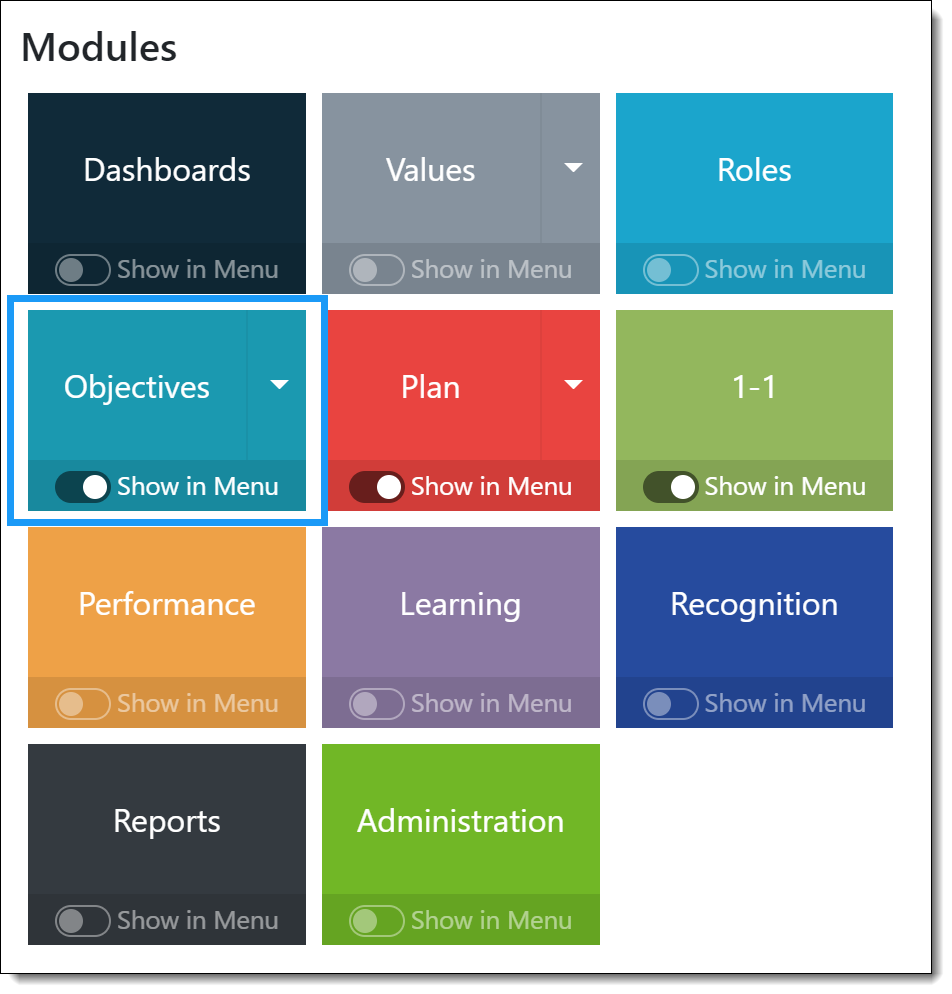Open the 1-1 module tile
Screen dimensions: 952x994
pyautogui.click(x=754, y=386)
